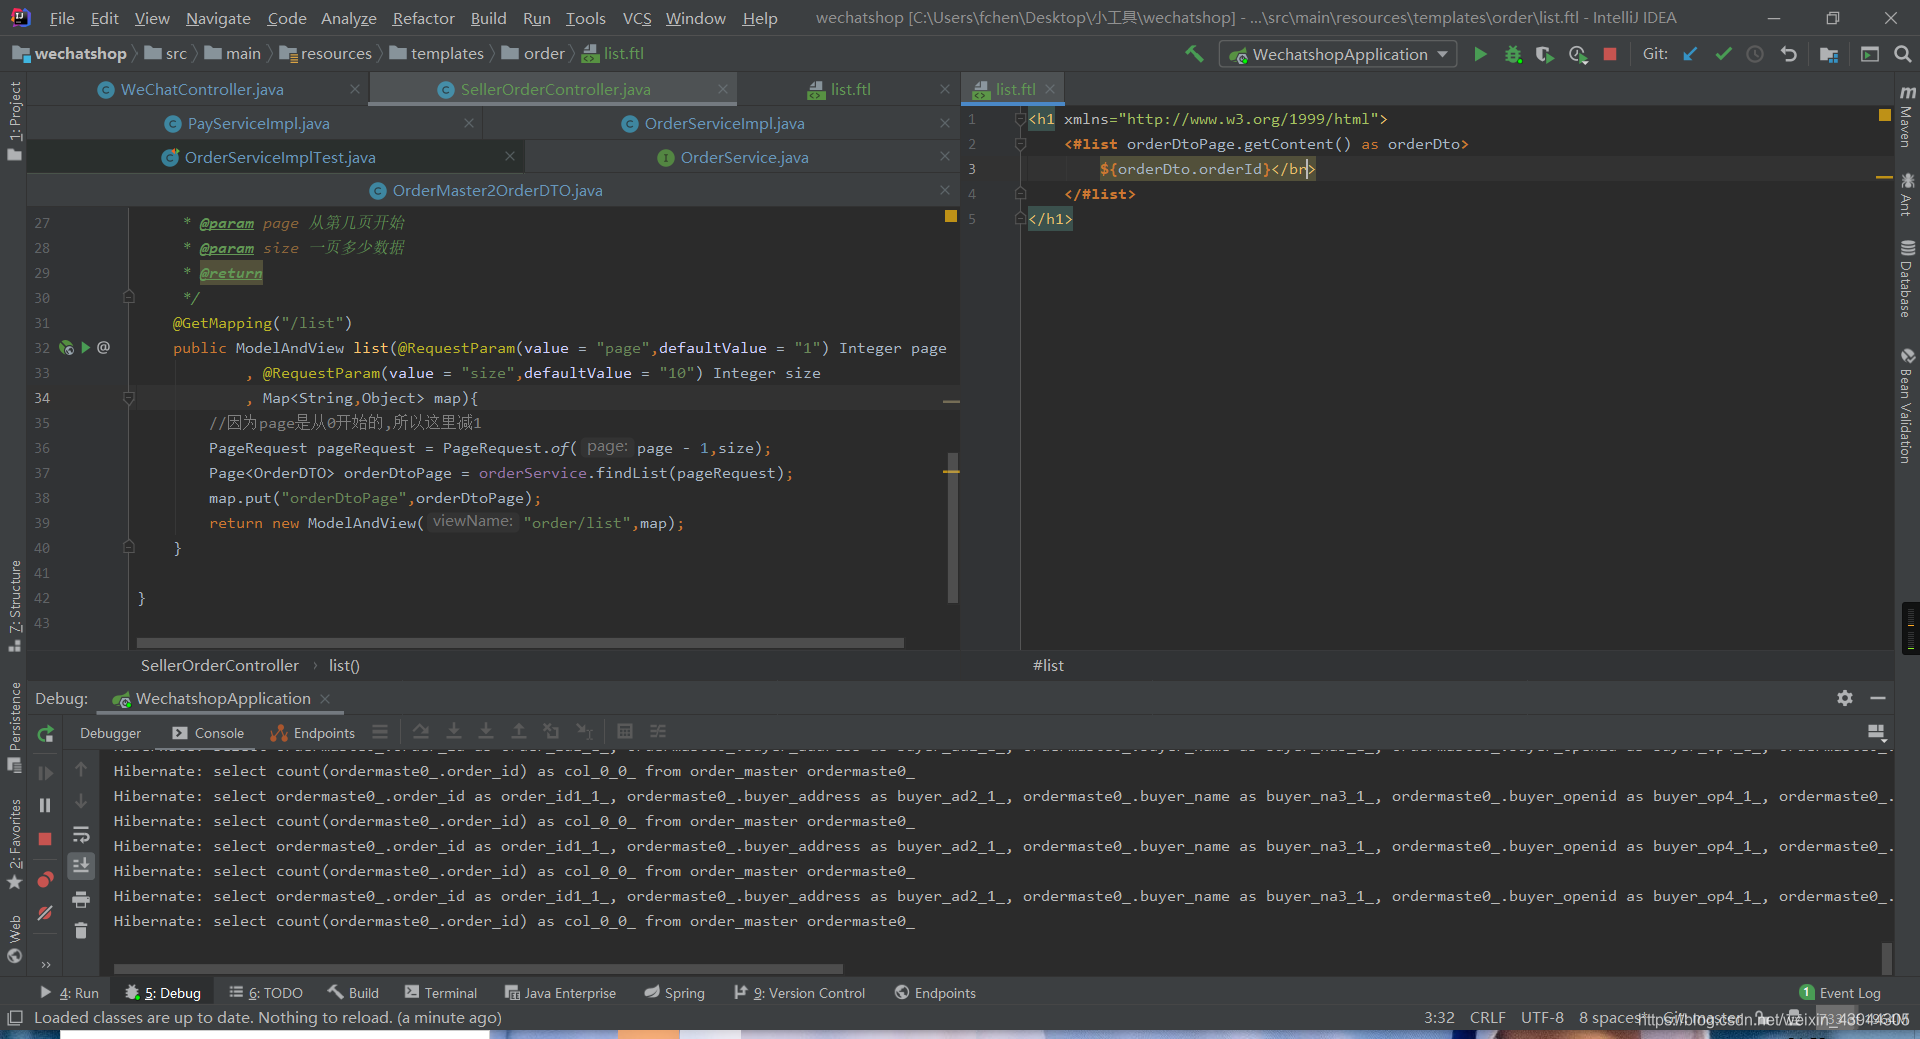
Task: Open the Database tool window
Action: tap(1907, 279)
